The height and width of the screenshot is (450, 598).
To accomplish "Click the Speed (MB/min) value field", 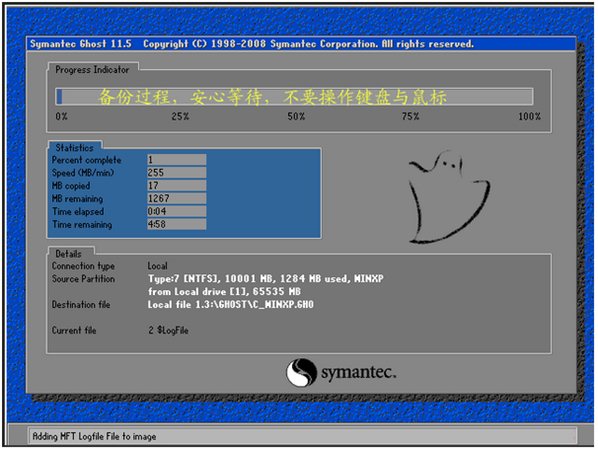I will click(177, 172).
